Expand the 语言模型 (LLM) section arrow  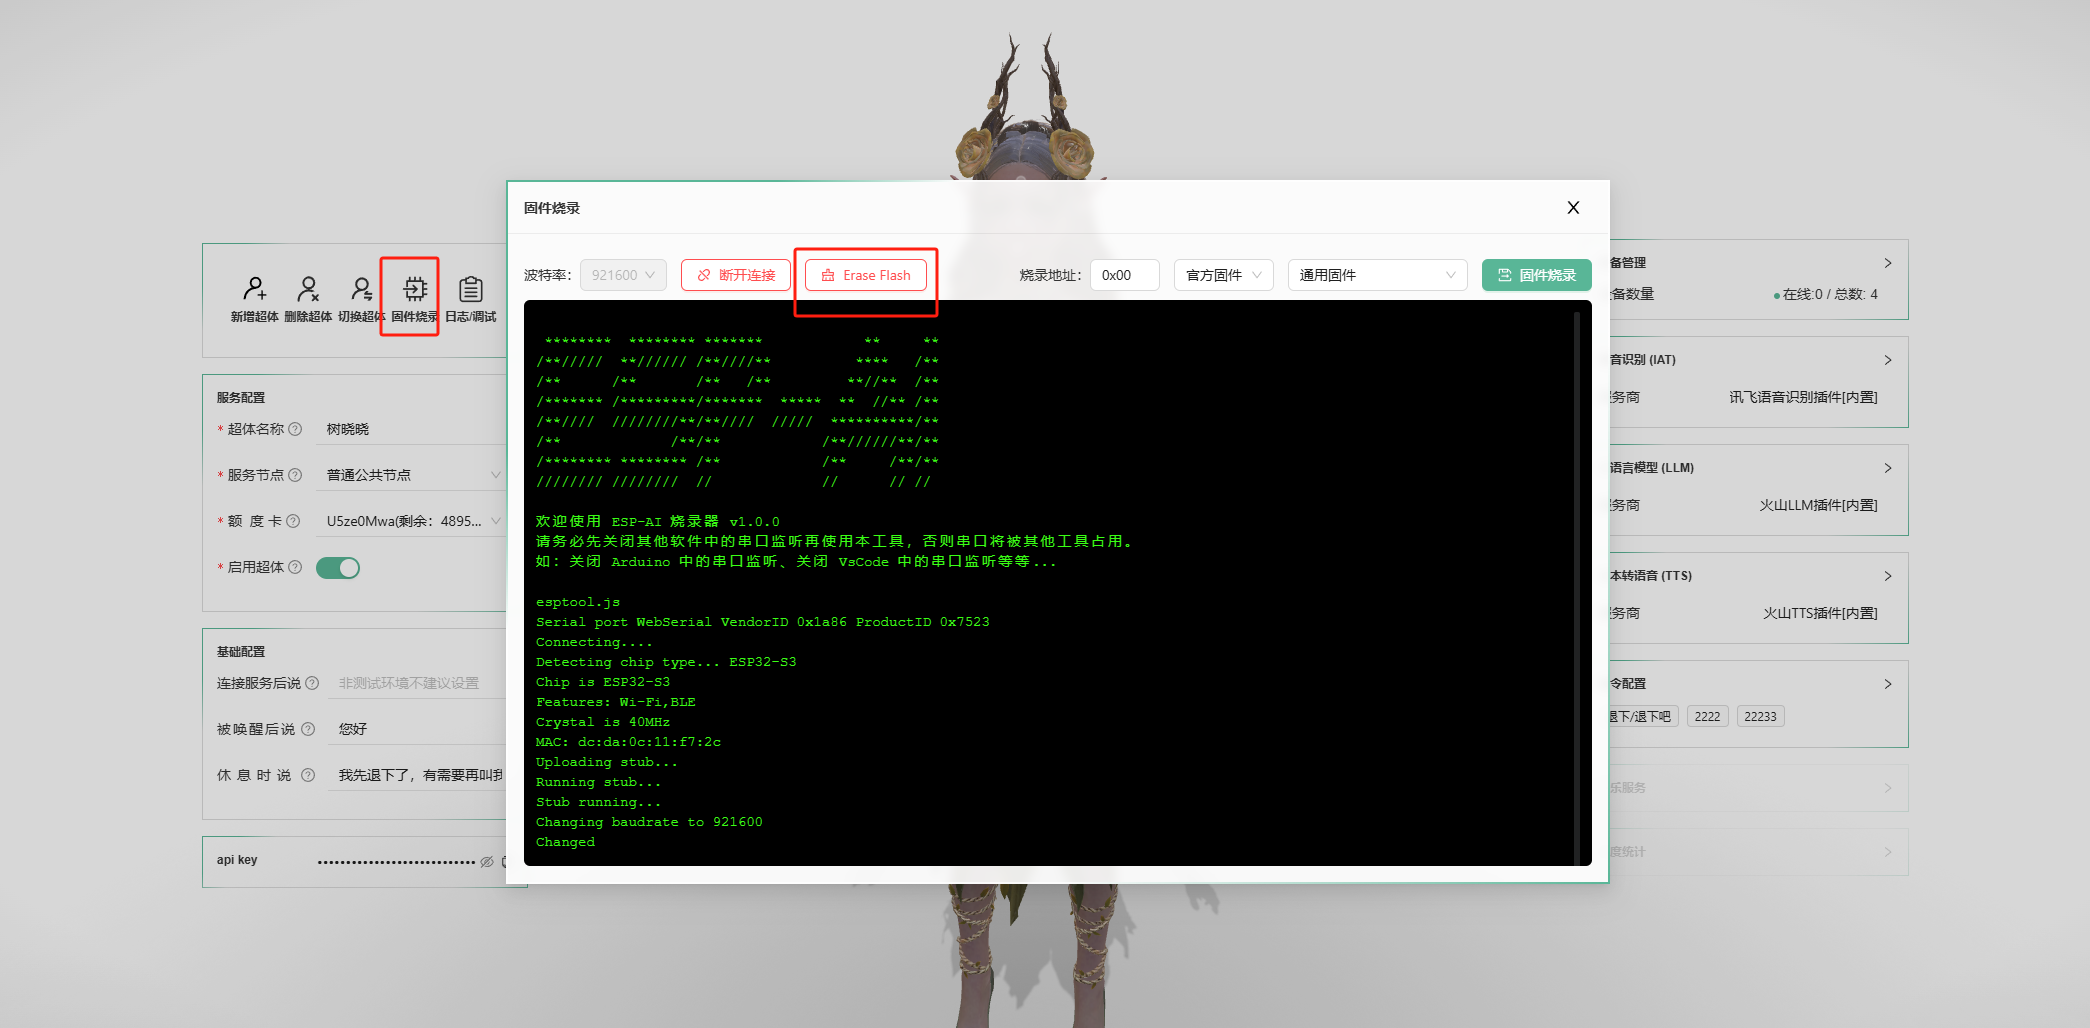pos(1887,468)
